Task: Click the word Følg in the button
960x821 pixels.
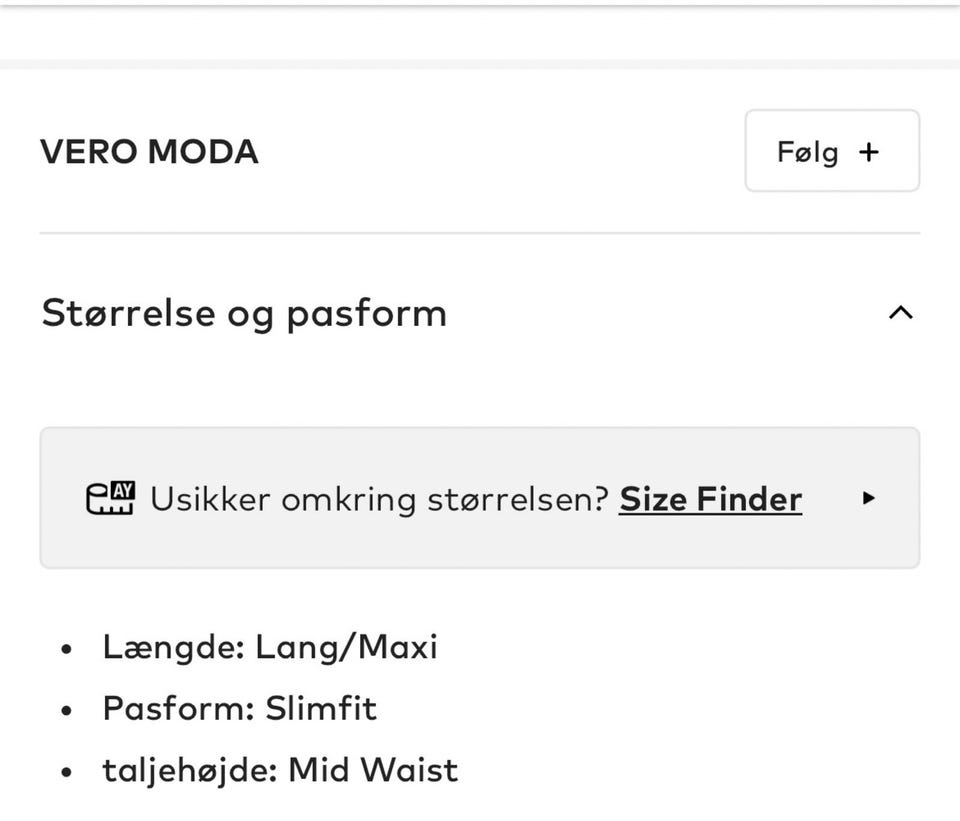Action: pyautogui.click(x=807, y=152)
